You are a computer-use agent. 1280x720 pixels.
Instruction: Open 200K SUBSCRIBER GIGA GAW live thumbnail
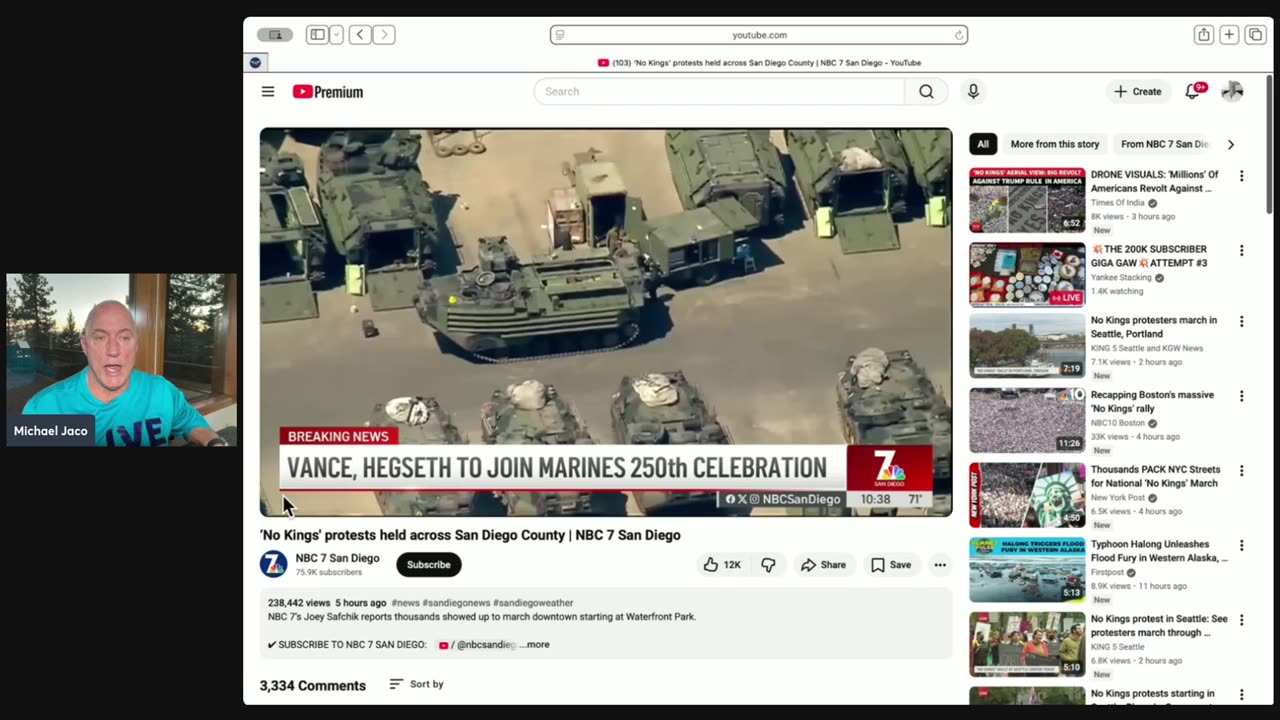(x=1027, y=274)
